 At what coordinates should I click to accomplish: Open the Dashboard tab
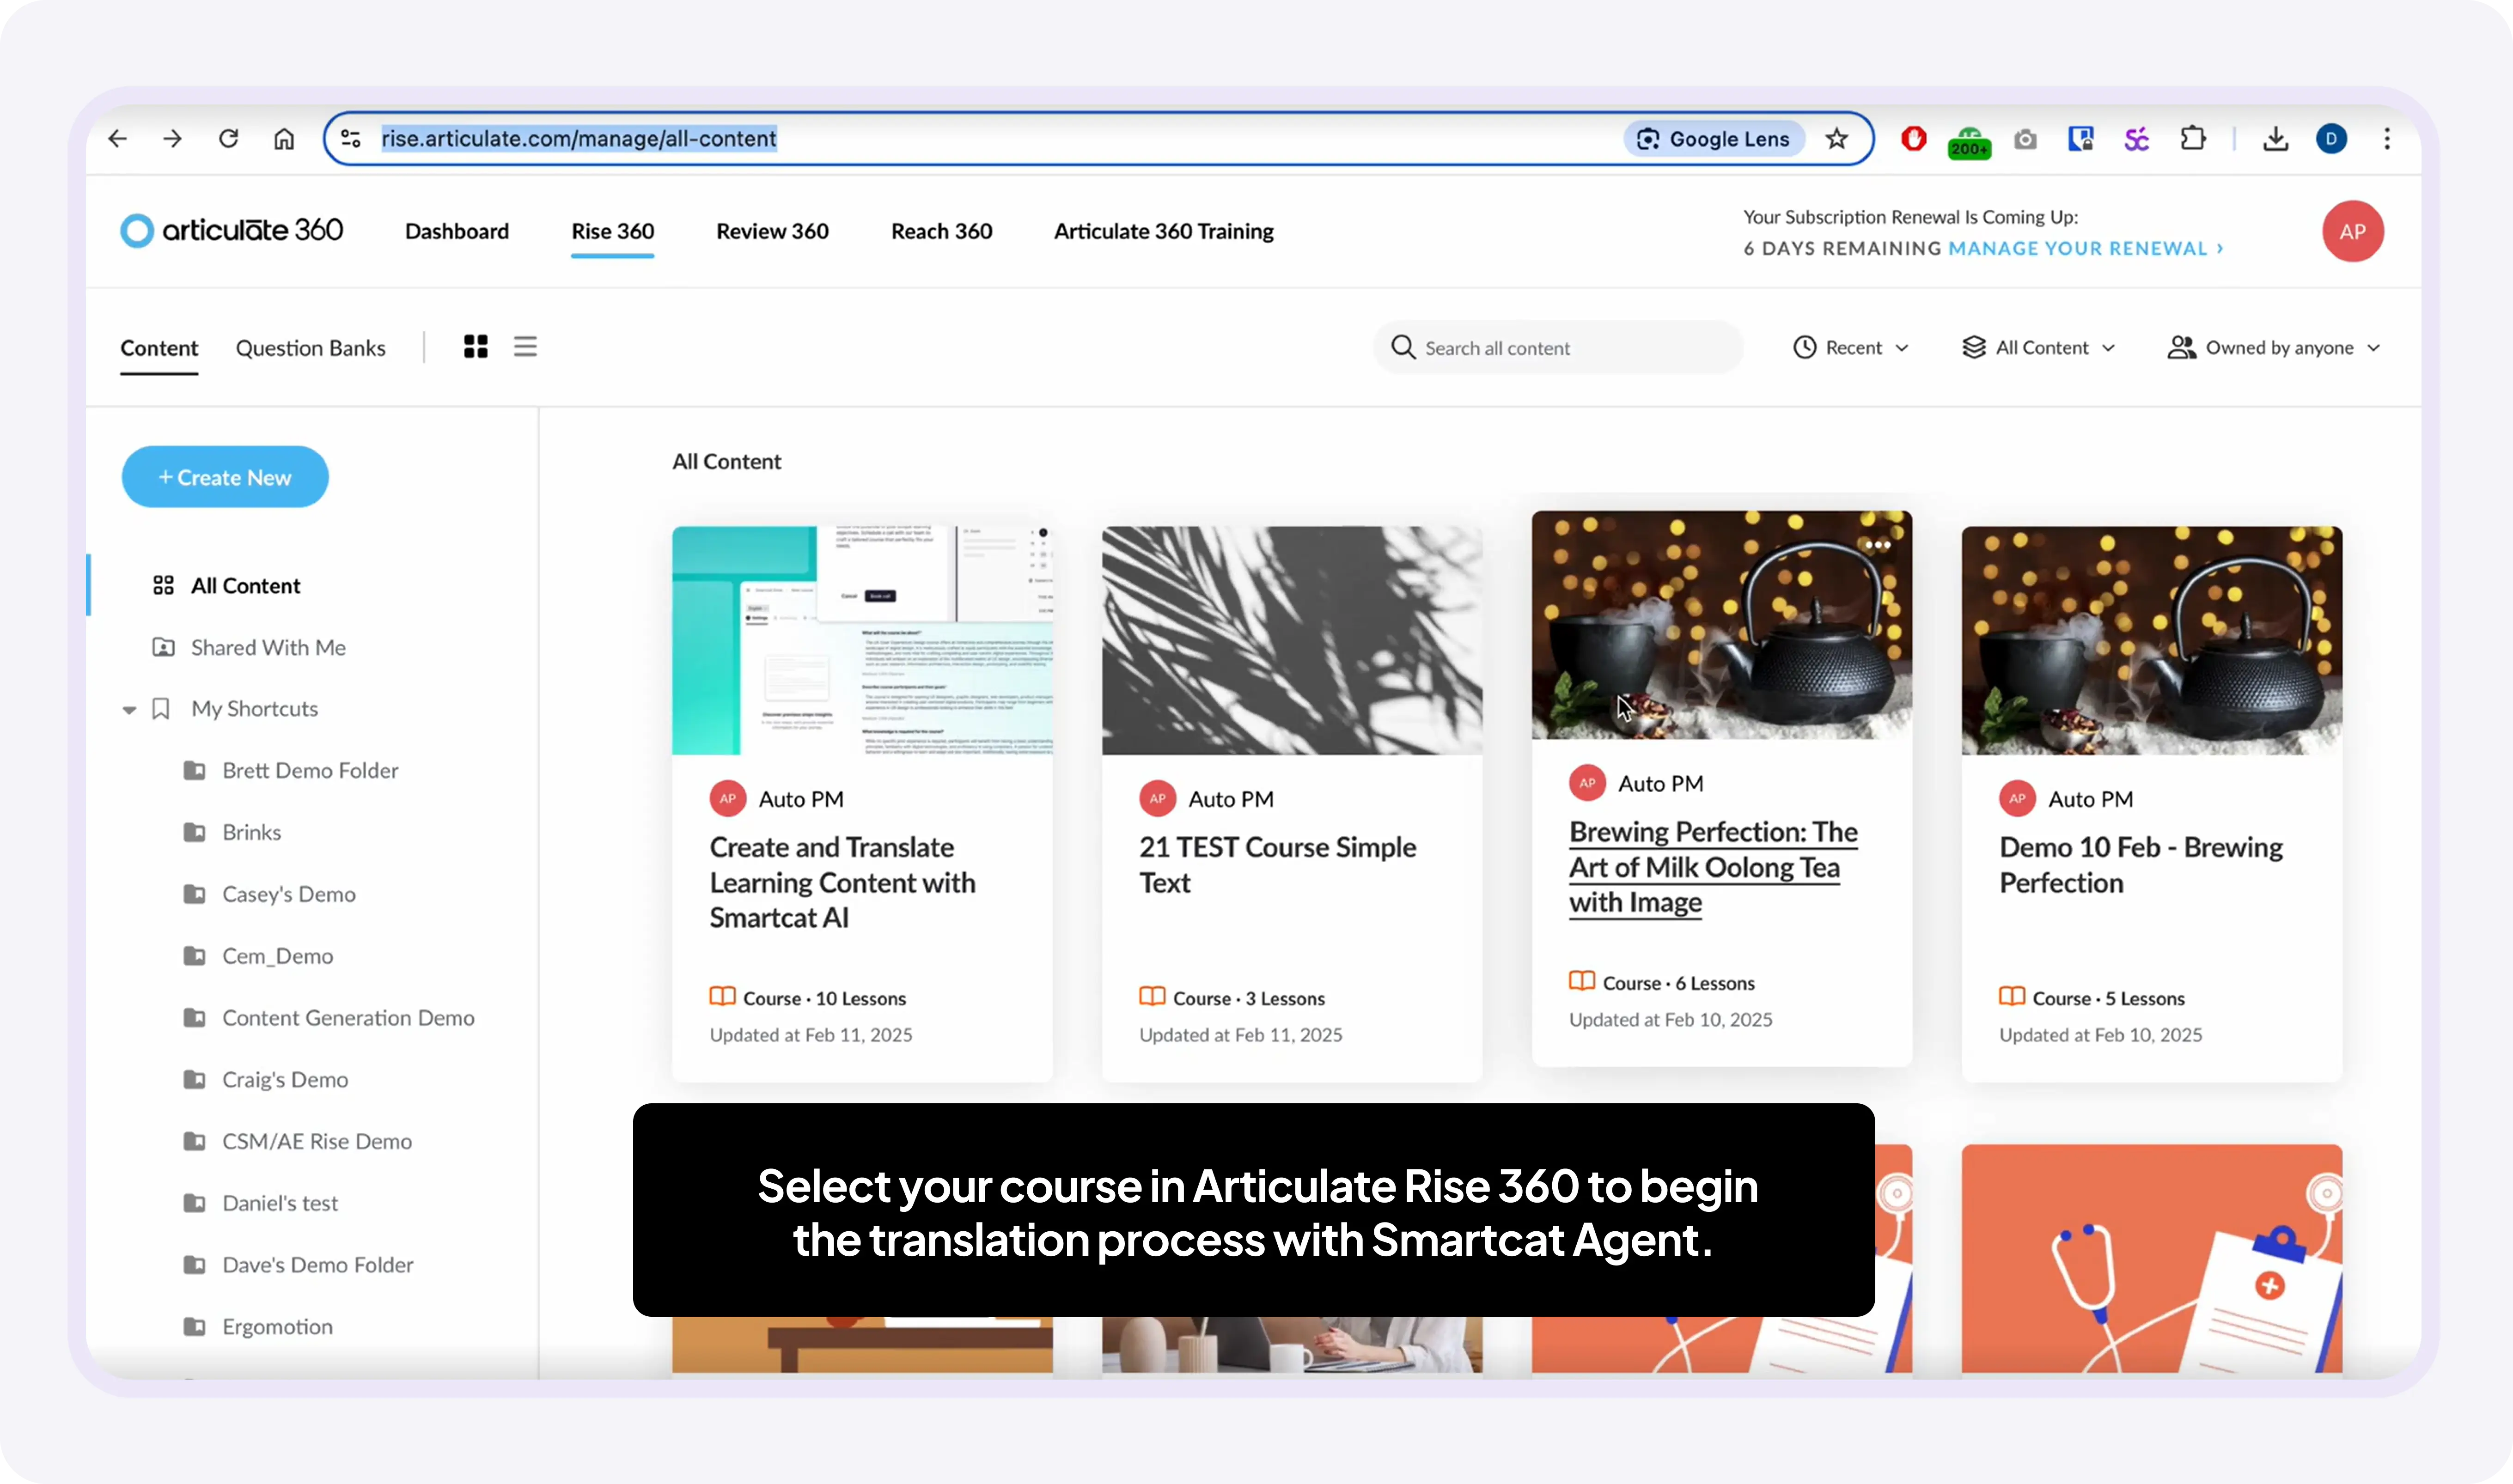[x=457, y=231]
